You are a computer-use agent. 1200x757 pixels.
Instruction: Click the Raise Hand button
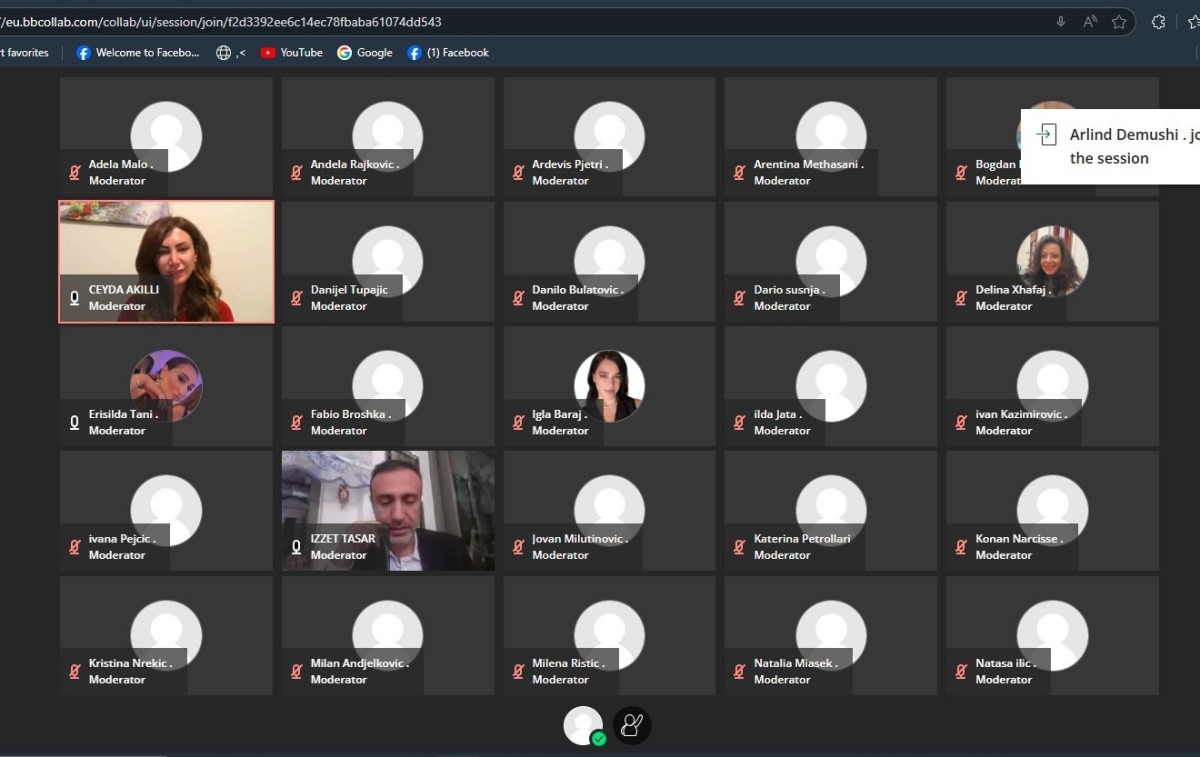point(632,725)
